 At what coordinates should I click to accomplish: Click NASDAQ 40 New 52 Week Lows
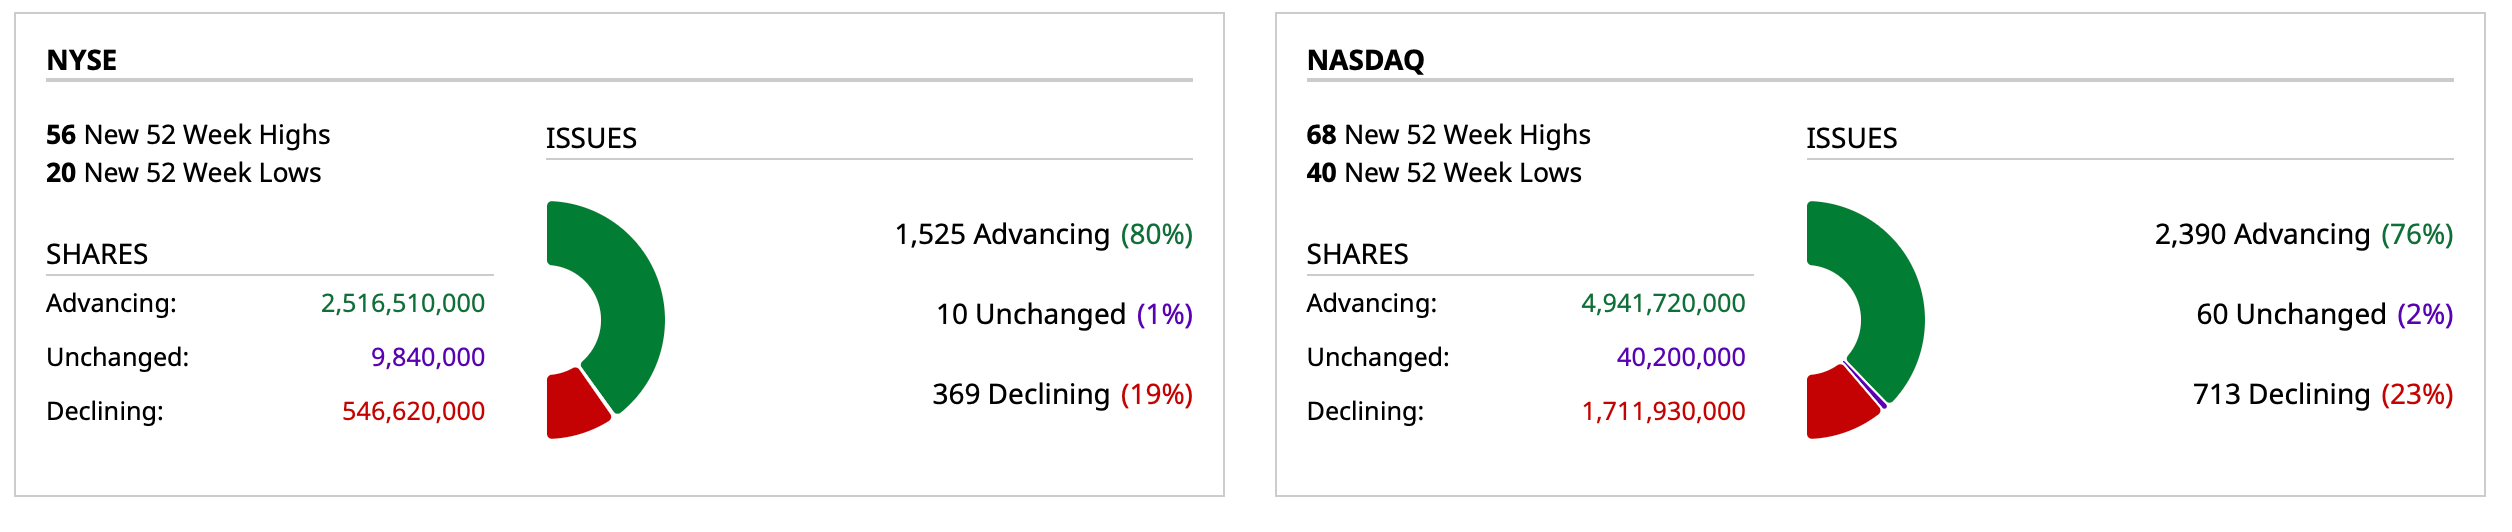tap(1444, 173)
